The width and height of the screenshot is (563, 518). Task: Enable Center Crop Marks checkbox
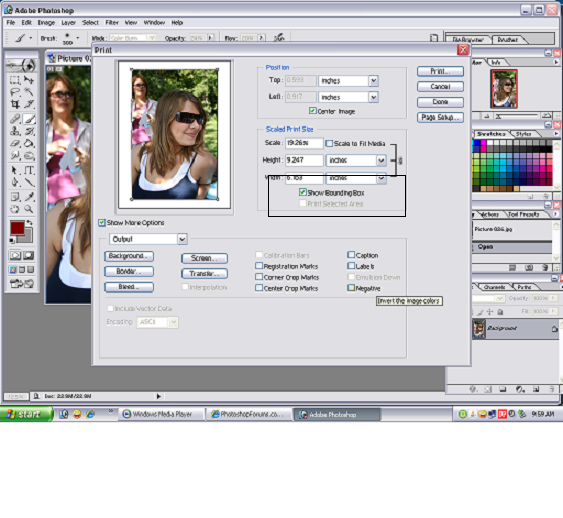259,288
